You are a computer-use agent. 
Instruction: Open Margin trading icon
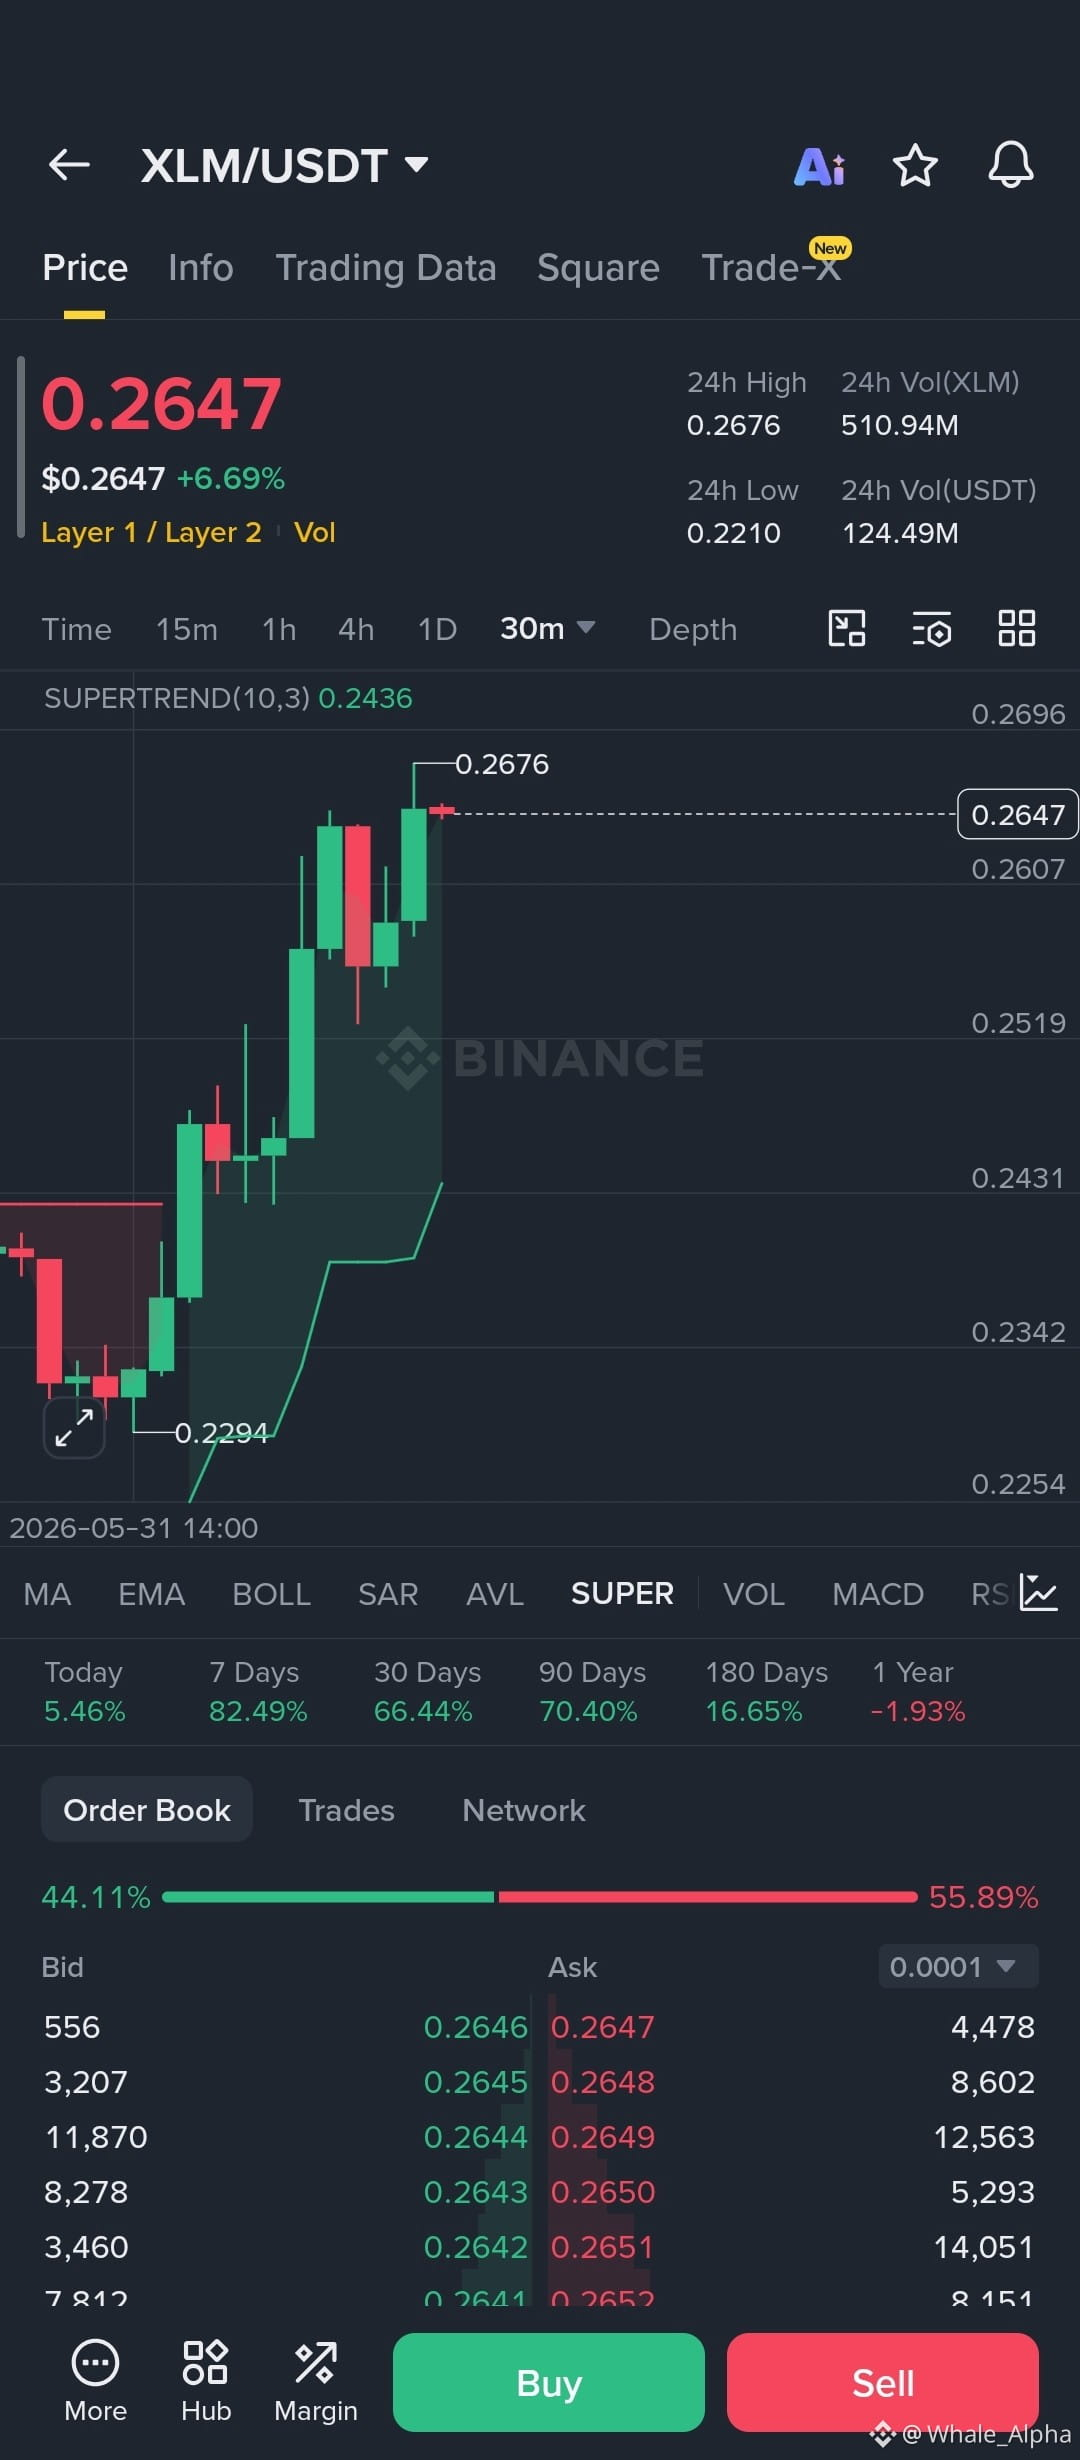tap(316, 2381)
